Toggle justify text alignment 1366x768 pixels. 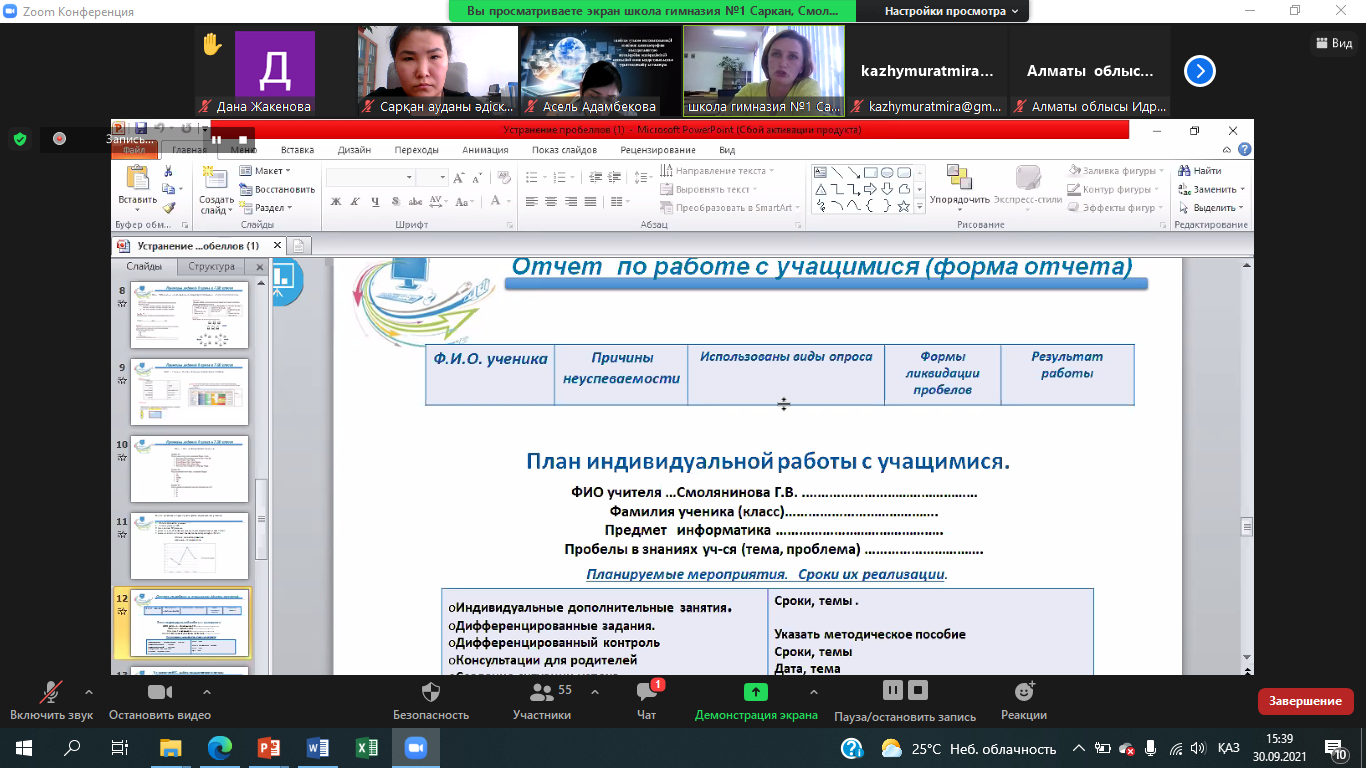[x=589, y=202]
